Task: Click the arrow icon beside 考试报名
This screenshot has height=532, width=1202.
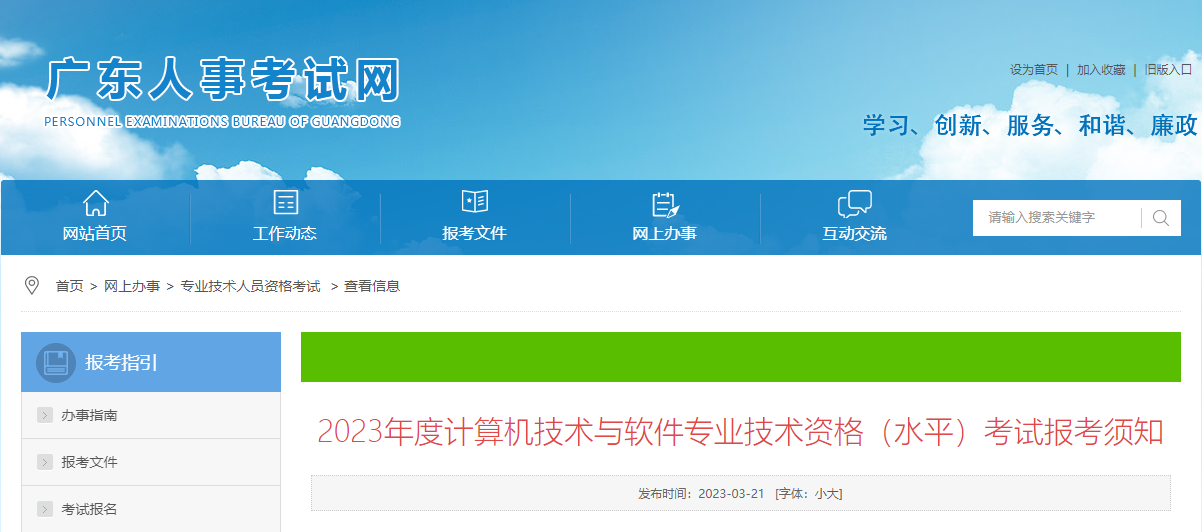Action: click(x=45, y=509)
